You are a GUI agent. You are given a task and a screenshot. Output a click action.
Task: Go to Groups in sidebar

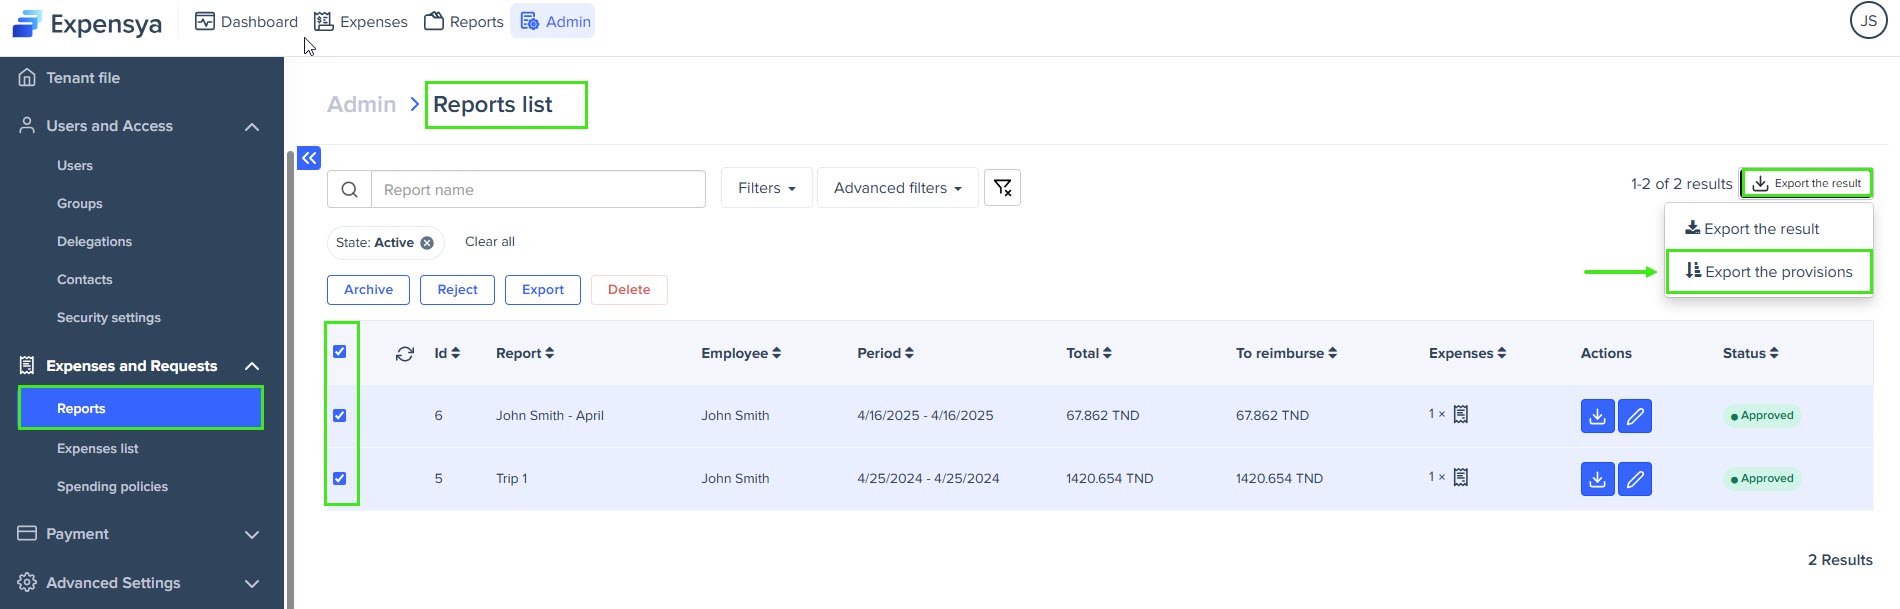point(80,203)
